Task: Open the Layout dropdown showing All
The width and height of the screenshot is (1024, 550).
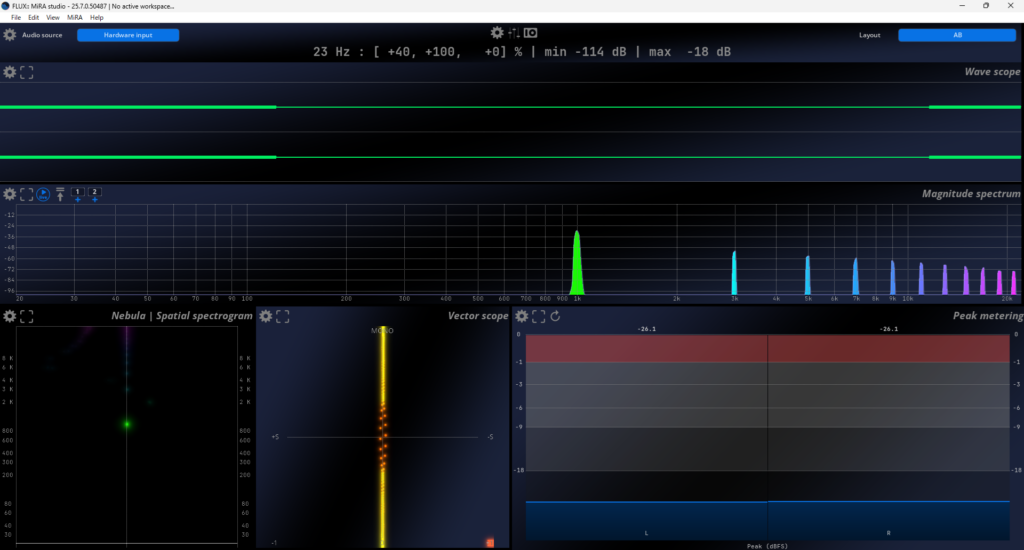Action: [x=956, y=35]
